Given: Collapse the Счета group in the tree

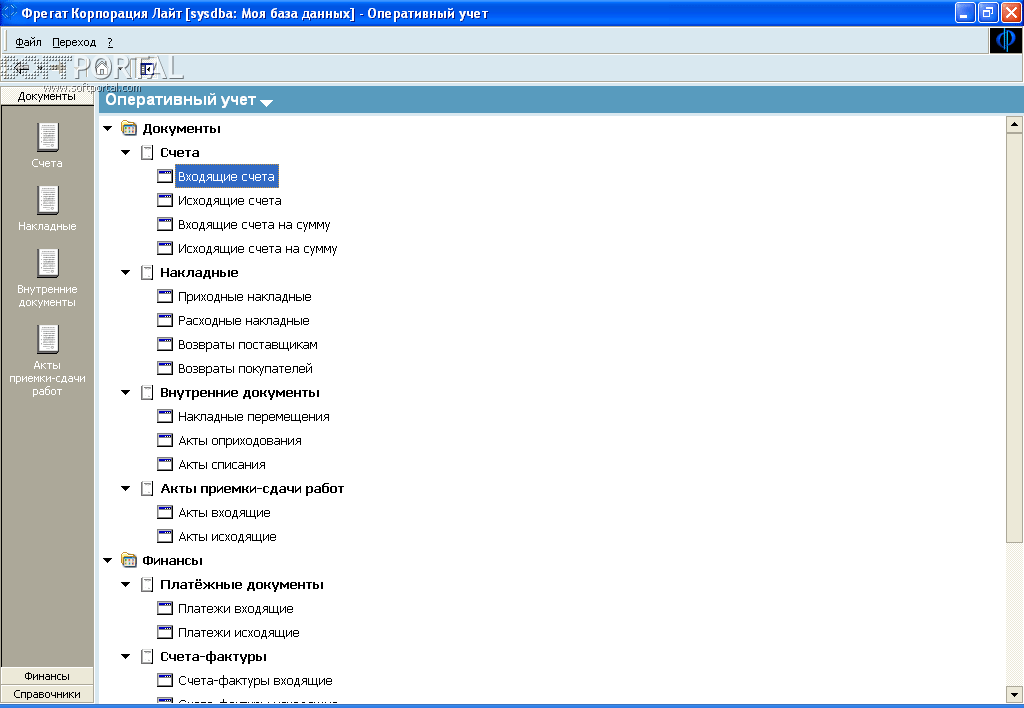Looking at the screenshot, I should point(125,153).
